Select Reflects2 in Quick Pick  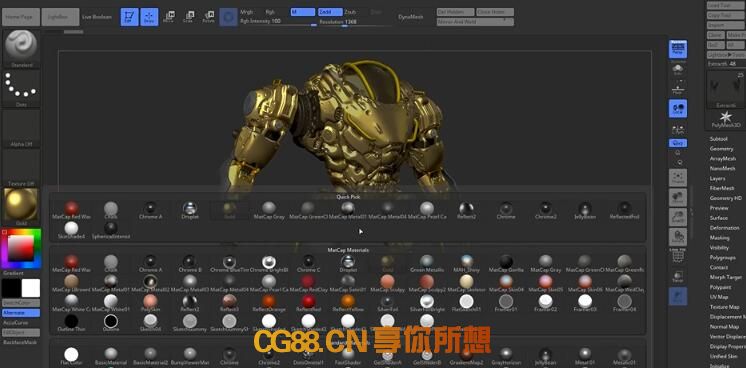pos(466,210)
